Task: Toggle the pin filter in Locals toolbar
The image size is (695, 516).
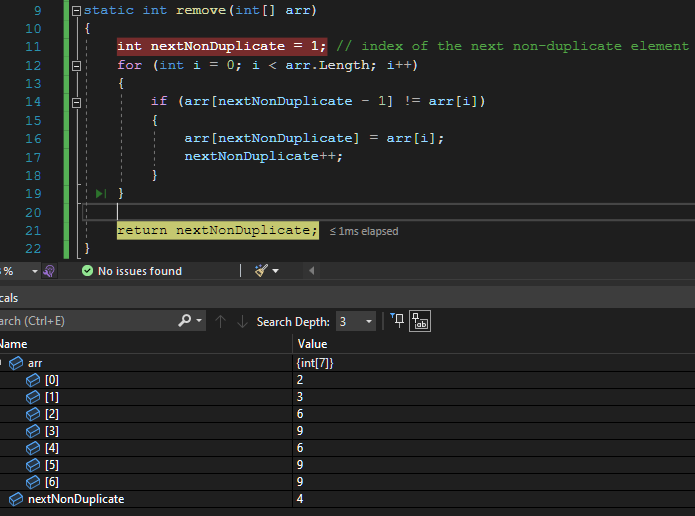Action: 397,321
